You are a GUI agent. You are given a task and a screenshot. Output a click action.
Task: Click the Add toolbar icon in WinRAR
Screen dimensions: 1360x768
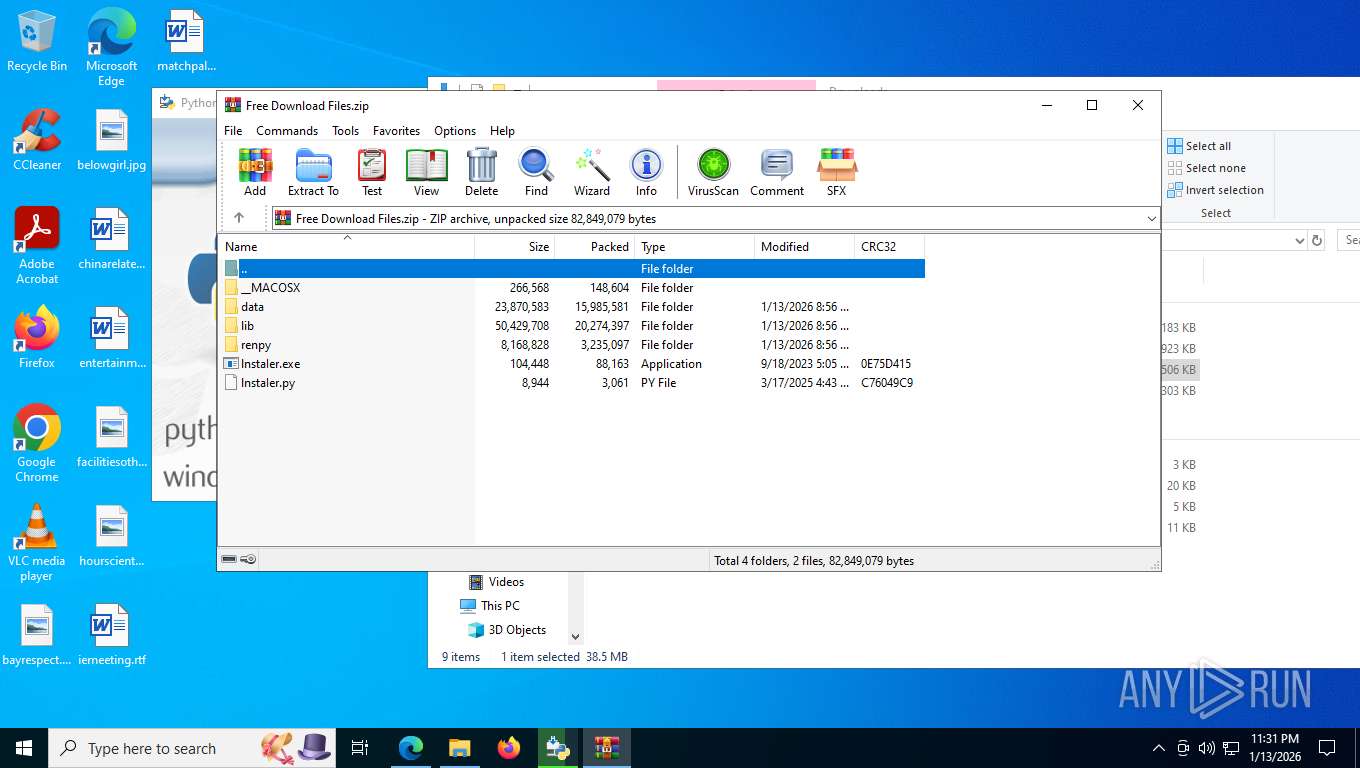coord(255,172)
